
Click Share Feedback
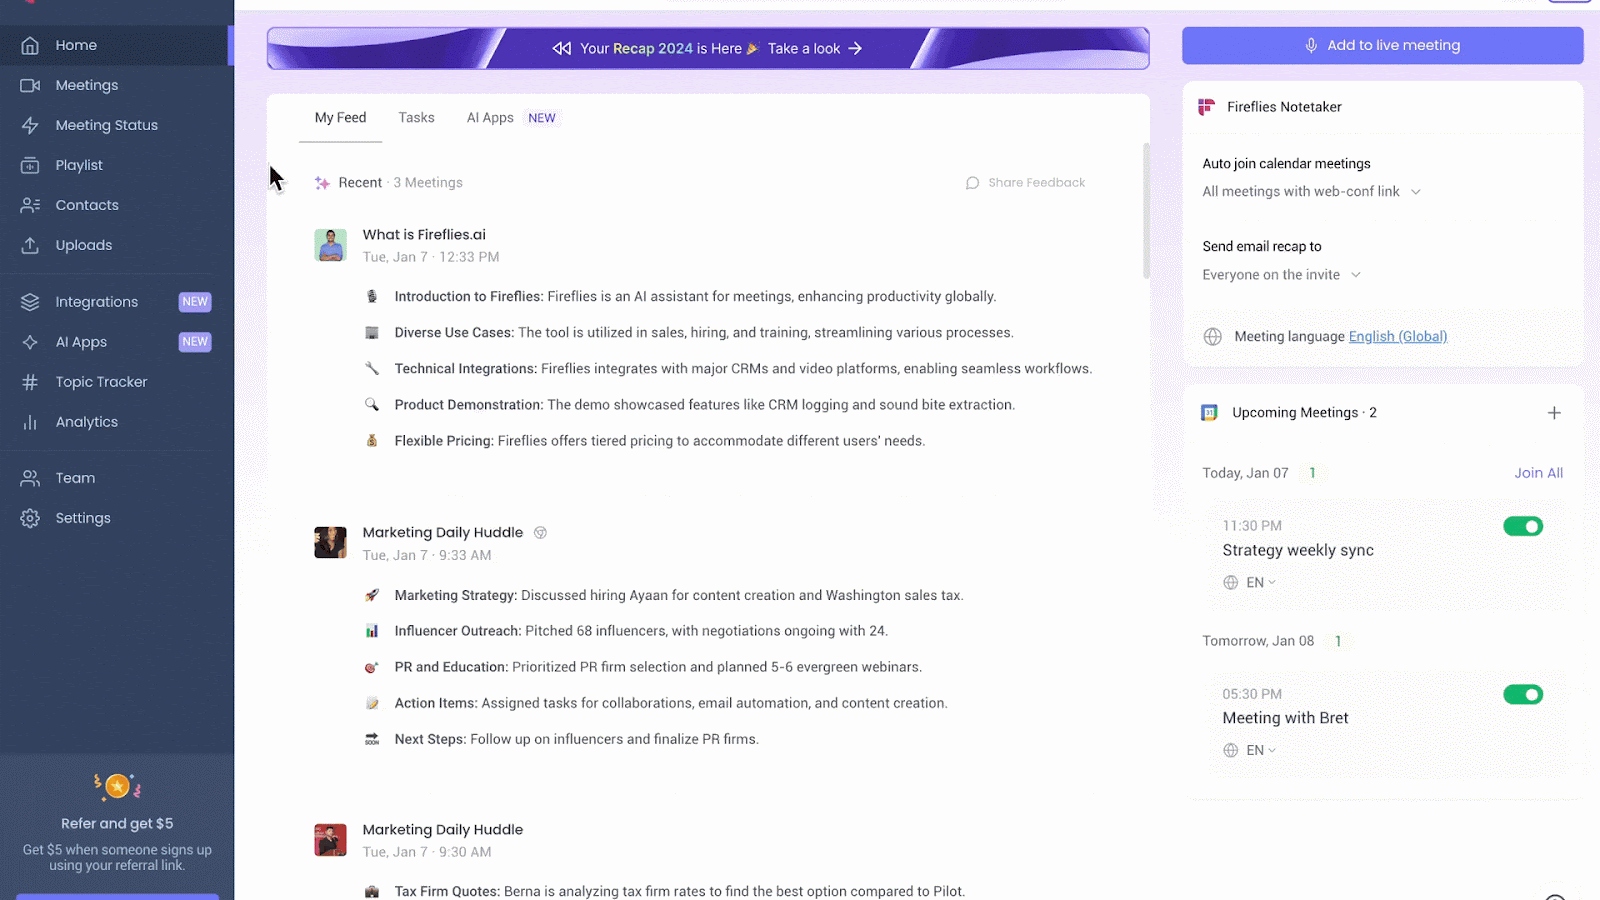tap(1025, 183)
